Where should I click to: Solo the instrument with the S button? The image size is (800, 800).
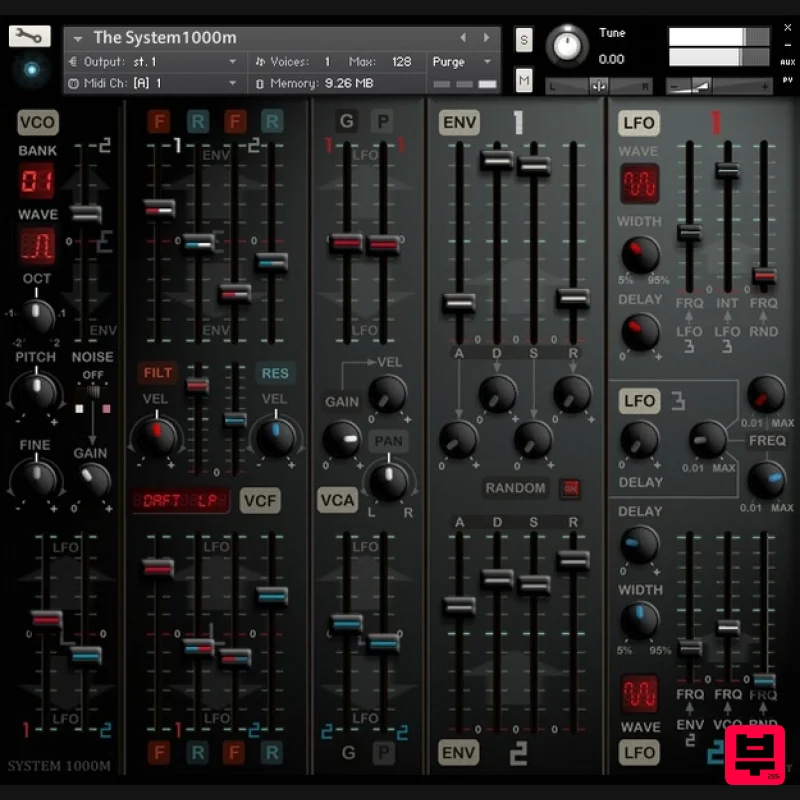(524, 40)
